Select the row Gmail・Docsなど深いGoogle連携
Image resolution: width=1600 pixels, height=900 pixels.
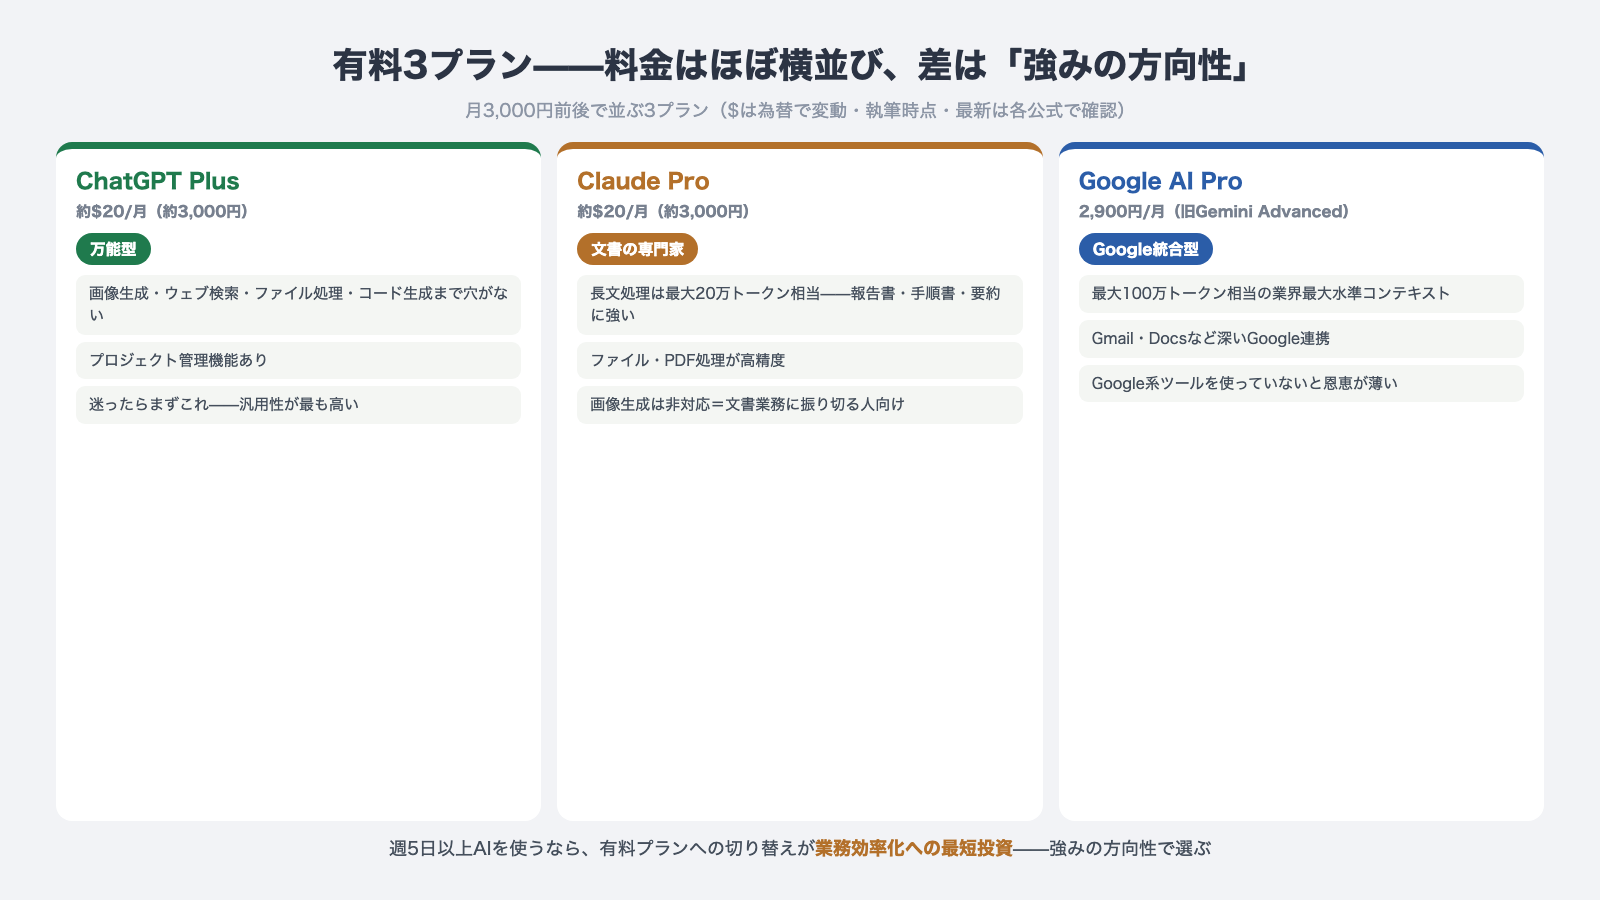click(x=1301, y=338)
